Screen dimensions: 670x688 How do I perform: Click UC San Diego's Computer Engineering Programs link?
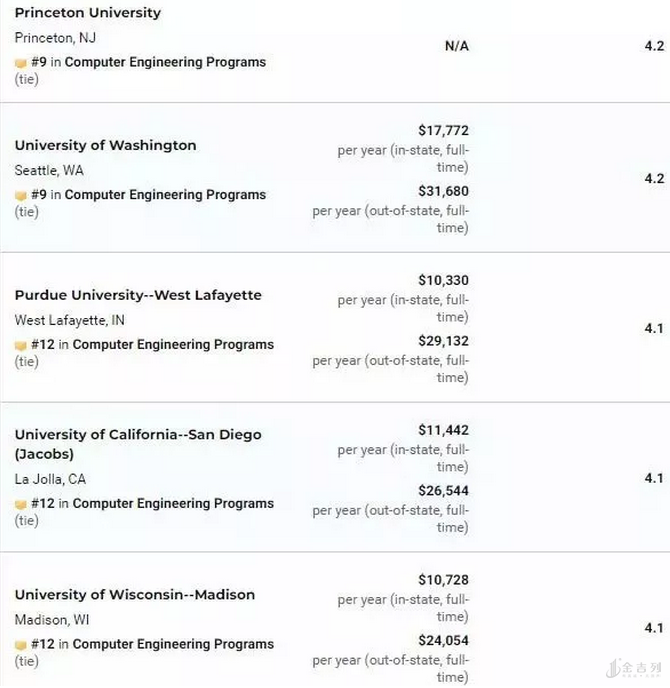(173, 504)
